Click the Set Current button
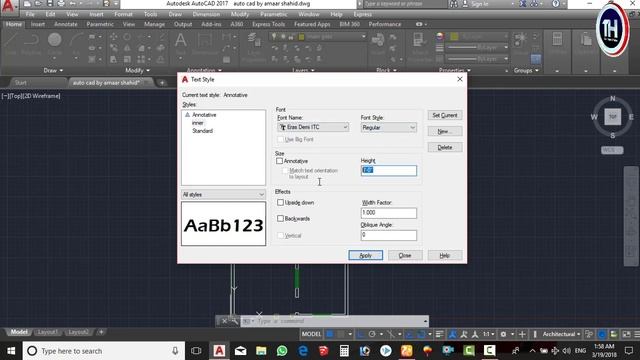Viewport: 640px width, 360px height. click(x=445, y=116)
